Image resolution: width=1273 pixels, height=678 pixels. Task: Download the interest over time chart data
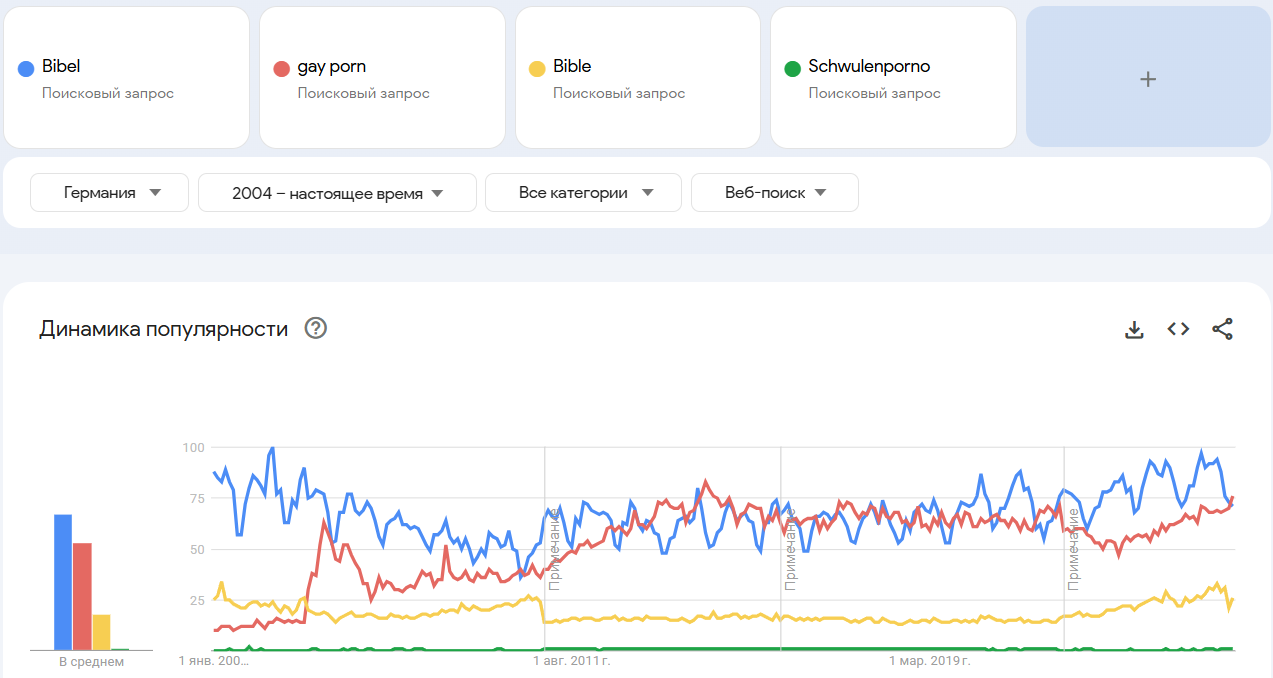tap(1134, 329)
